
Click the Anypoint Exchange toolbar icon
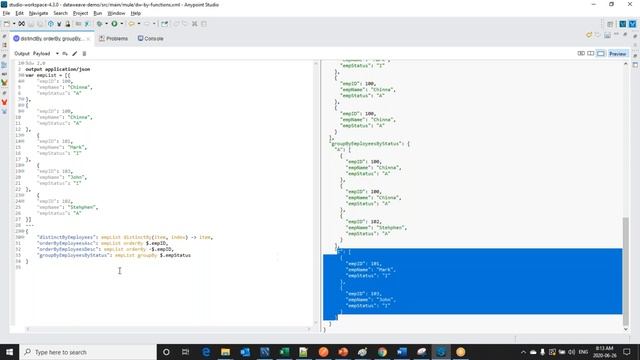22,24
